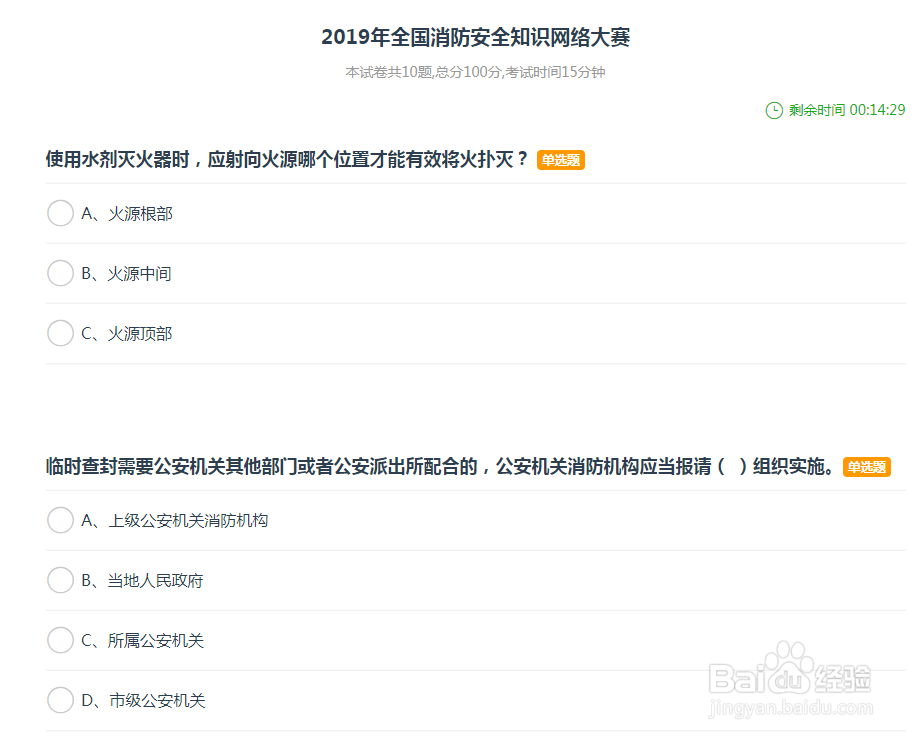
Task: Click the 单选题 badge on the second question
Action: click(866, 466)
